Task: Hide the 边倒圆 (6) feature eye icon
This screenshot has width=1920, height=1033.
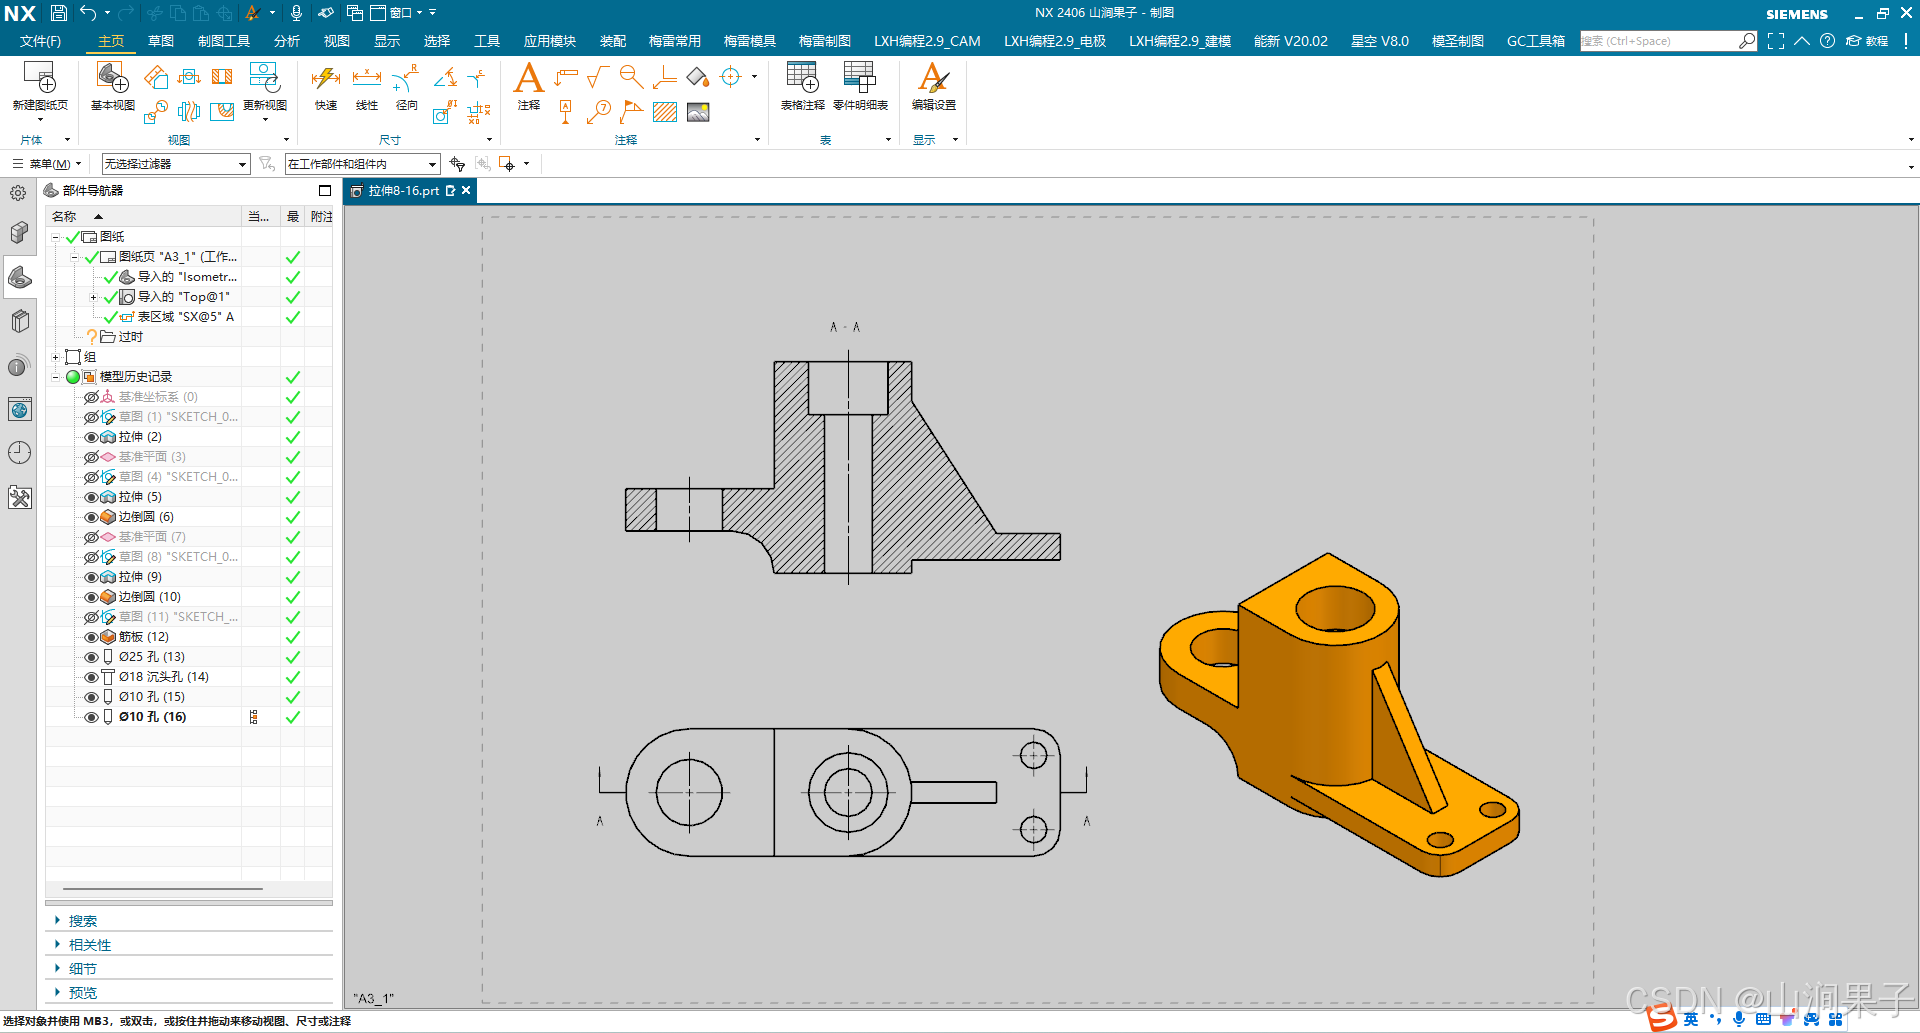Action: click(91, 517)
